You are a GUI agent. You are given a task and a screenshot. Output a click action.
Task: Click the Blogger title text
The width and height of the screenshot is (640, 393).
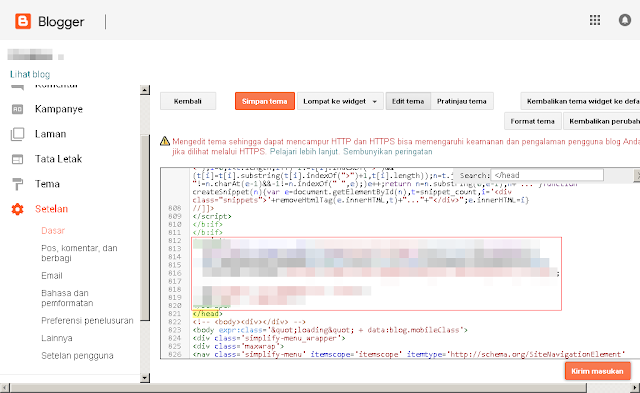point(61,21)
